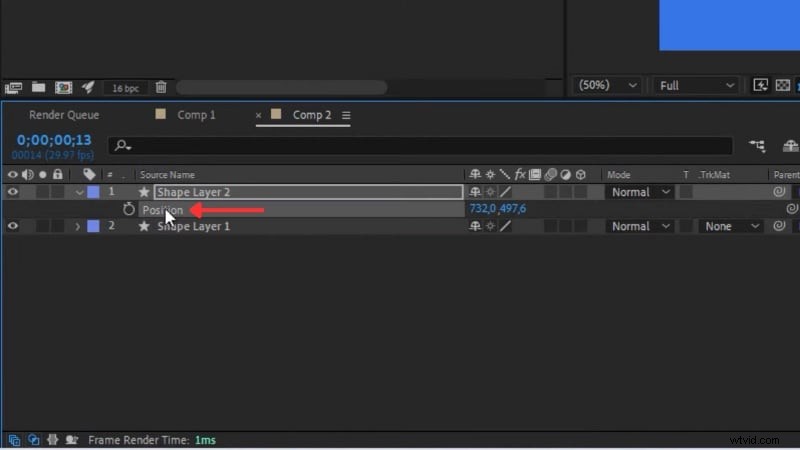Image resolution: width=800 pixels, height=450 pixels.
Task: Expand Shape Layer 1 properties
Action: pyautogui.click(x=78, y=226)
